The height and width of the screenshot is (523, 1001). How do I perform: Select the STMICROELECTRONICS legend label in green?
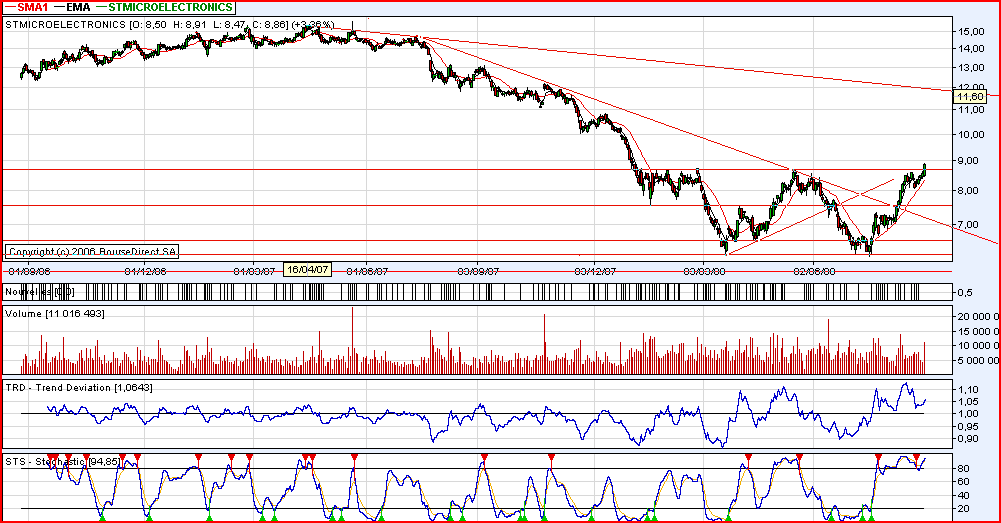pyautogui.click(x=163, y=7)
